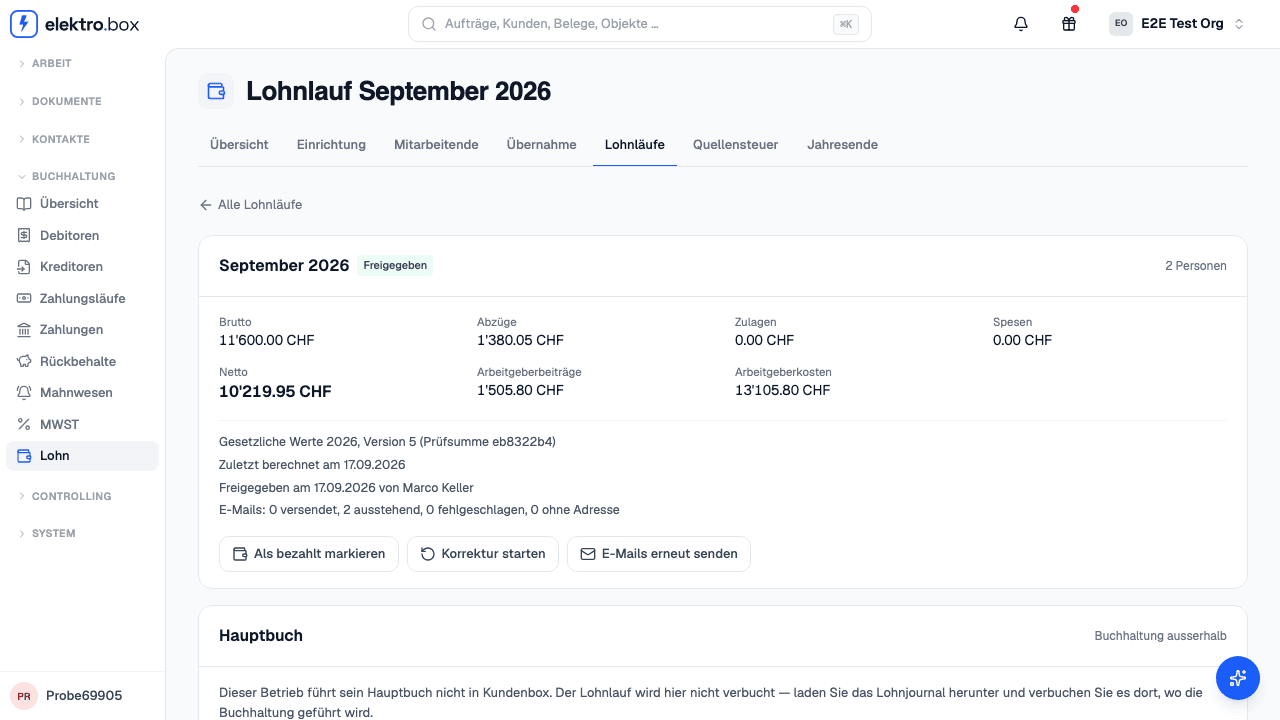Screen dimensions: 1280x720
Task: Click Als bezahlt markieren button
Action: [x=309, y=554]
